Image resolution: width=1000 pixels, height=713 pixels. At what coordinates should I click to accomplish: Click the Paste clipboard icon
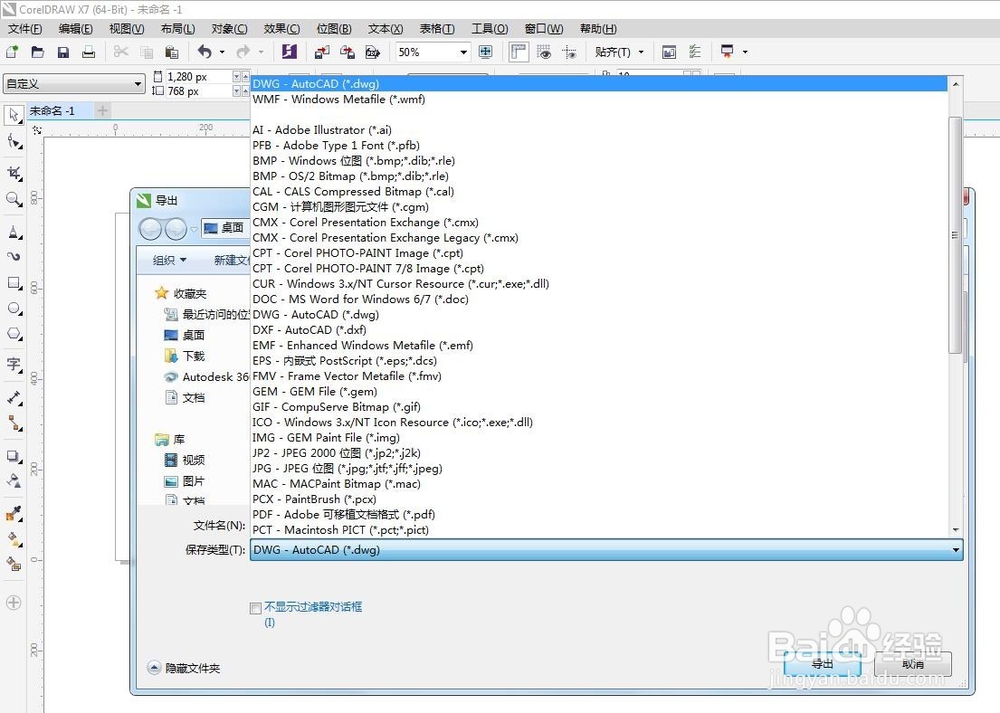coord(172,52)
